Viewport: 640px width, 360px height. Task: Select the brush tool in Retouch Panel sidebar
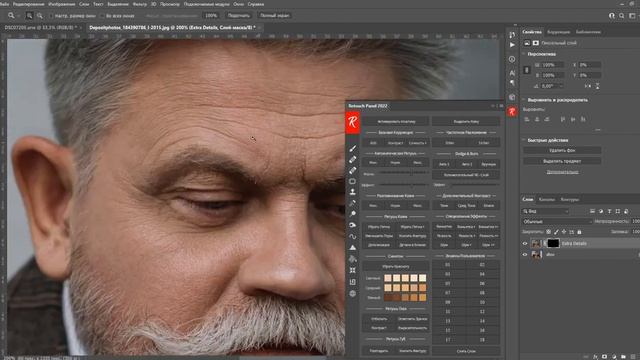click(353, 149)
